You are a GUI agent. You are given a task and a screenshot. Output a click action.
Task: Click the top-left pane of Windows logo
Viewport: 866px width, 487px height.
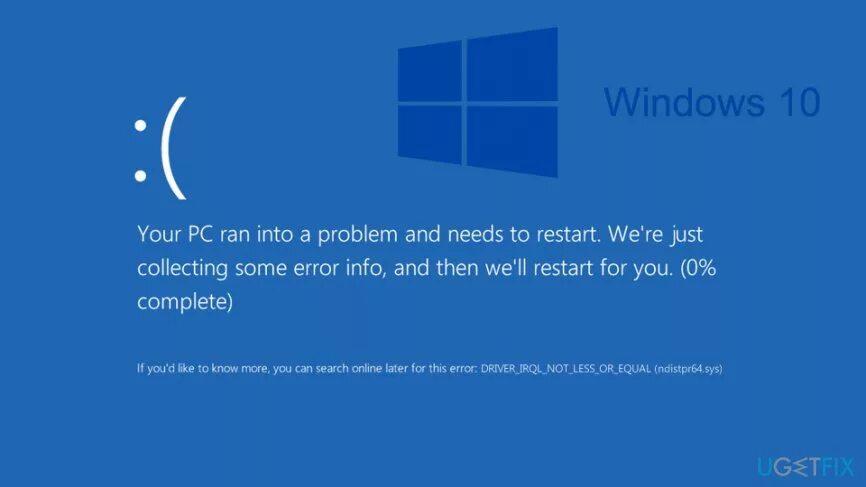click(x=430, y=72)
